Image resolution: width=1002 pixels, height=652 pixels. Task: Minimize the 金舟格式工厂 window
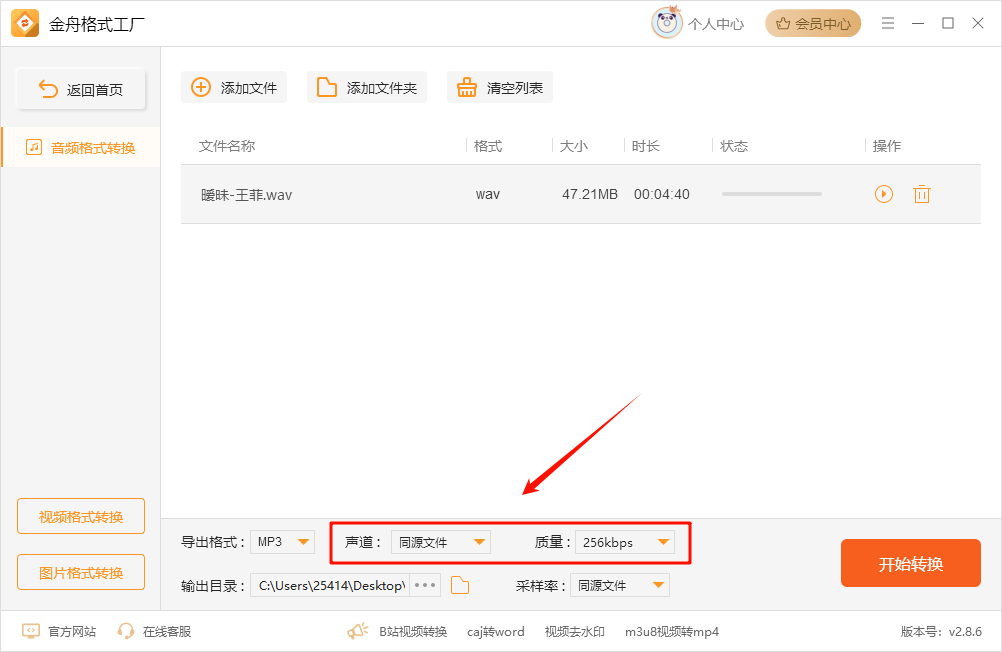coord(918,23)
